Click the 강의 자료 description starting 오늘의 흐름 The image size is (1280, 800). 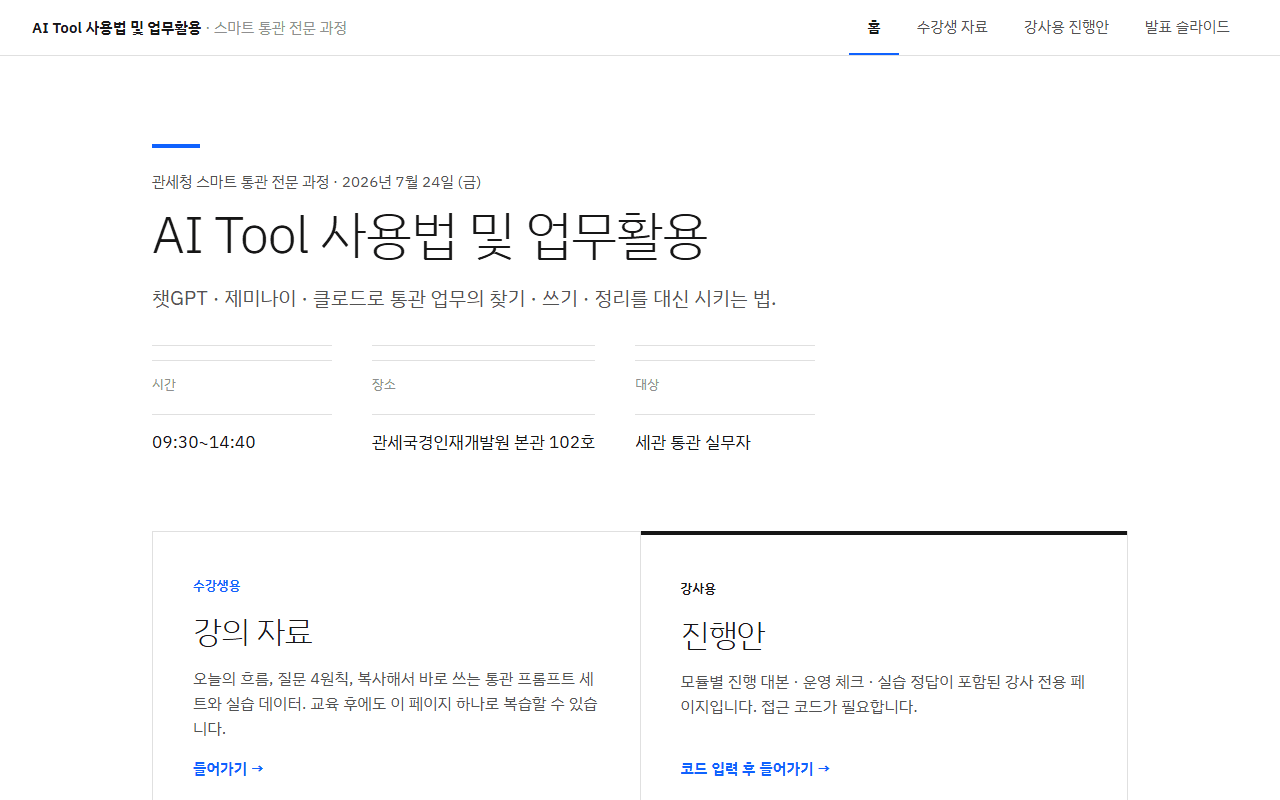tap(396, 704)
